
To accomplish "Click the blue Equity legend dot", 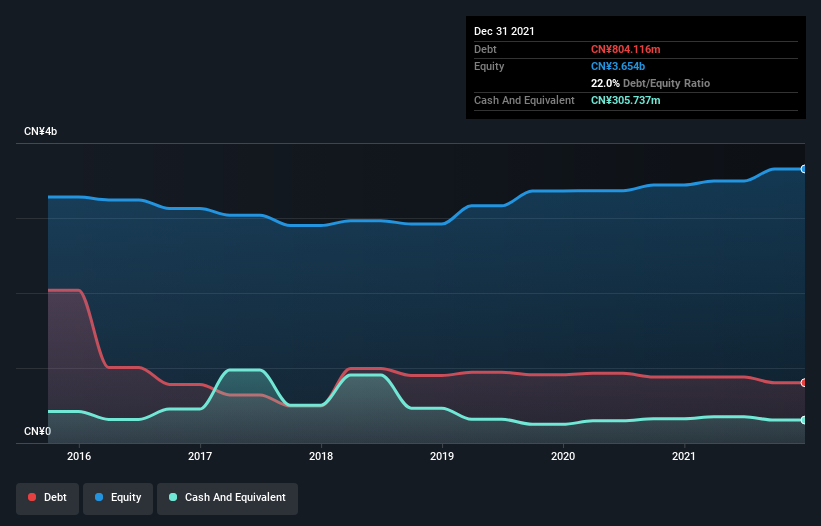I will click(x=99, y=497).
